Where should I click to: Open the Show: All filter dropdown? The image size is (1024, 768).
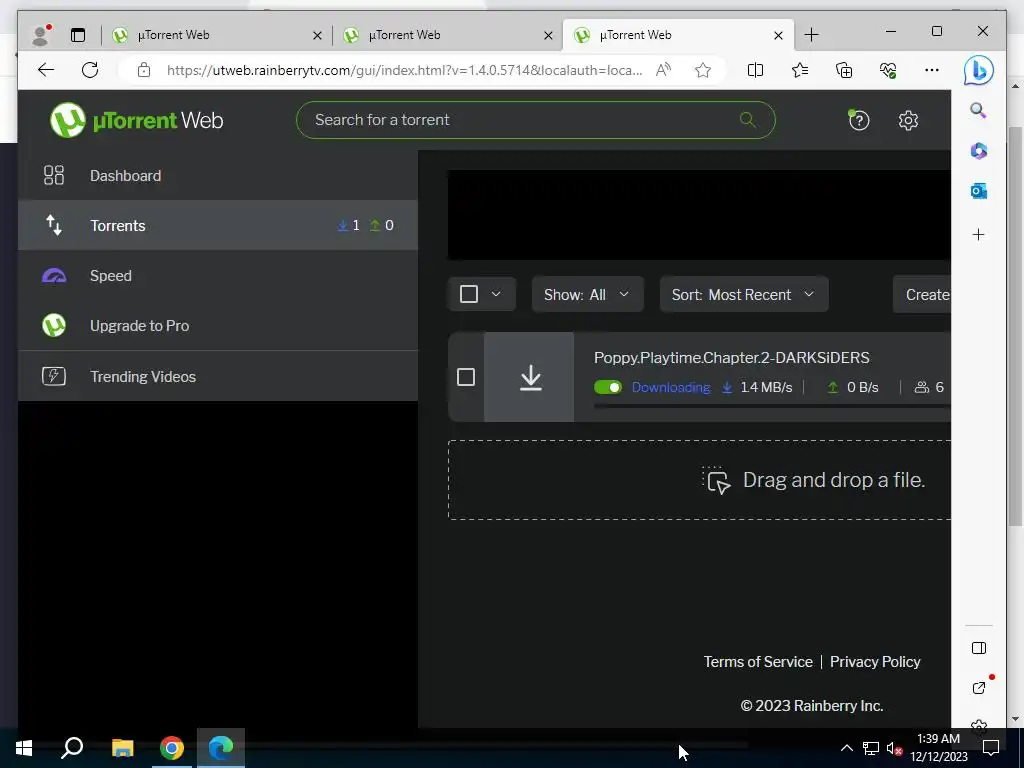(x=587, y=295)
